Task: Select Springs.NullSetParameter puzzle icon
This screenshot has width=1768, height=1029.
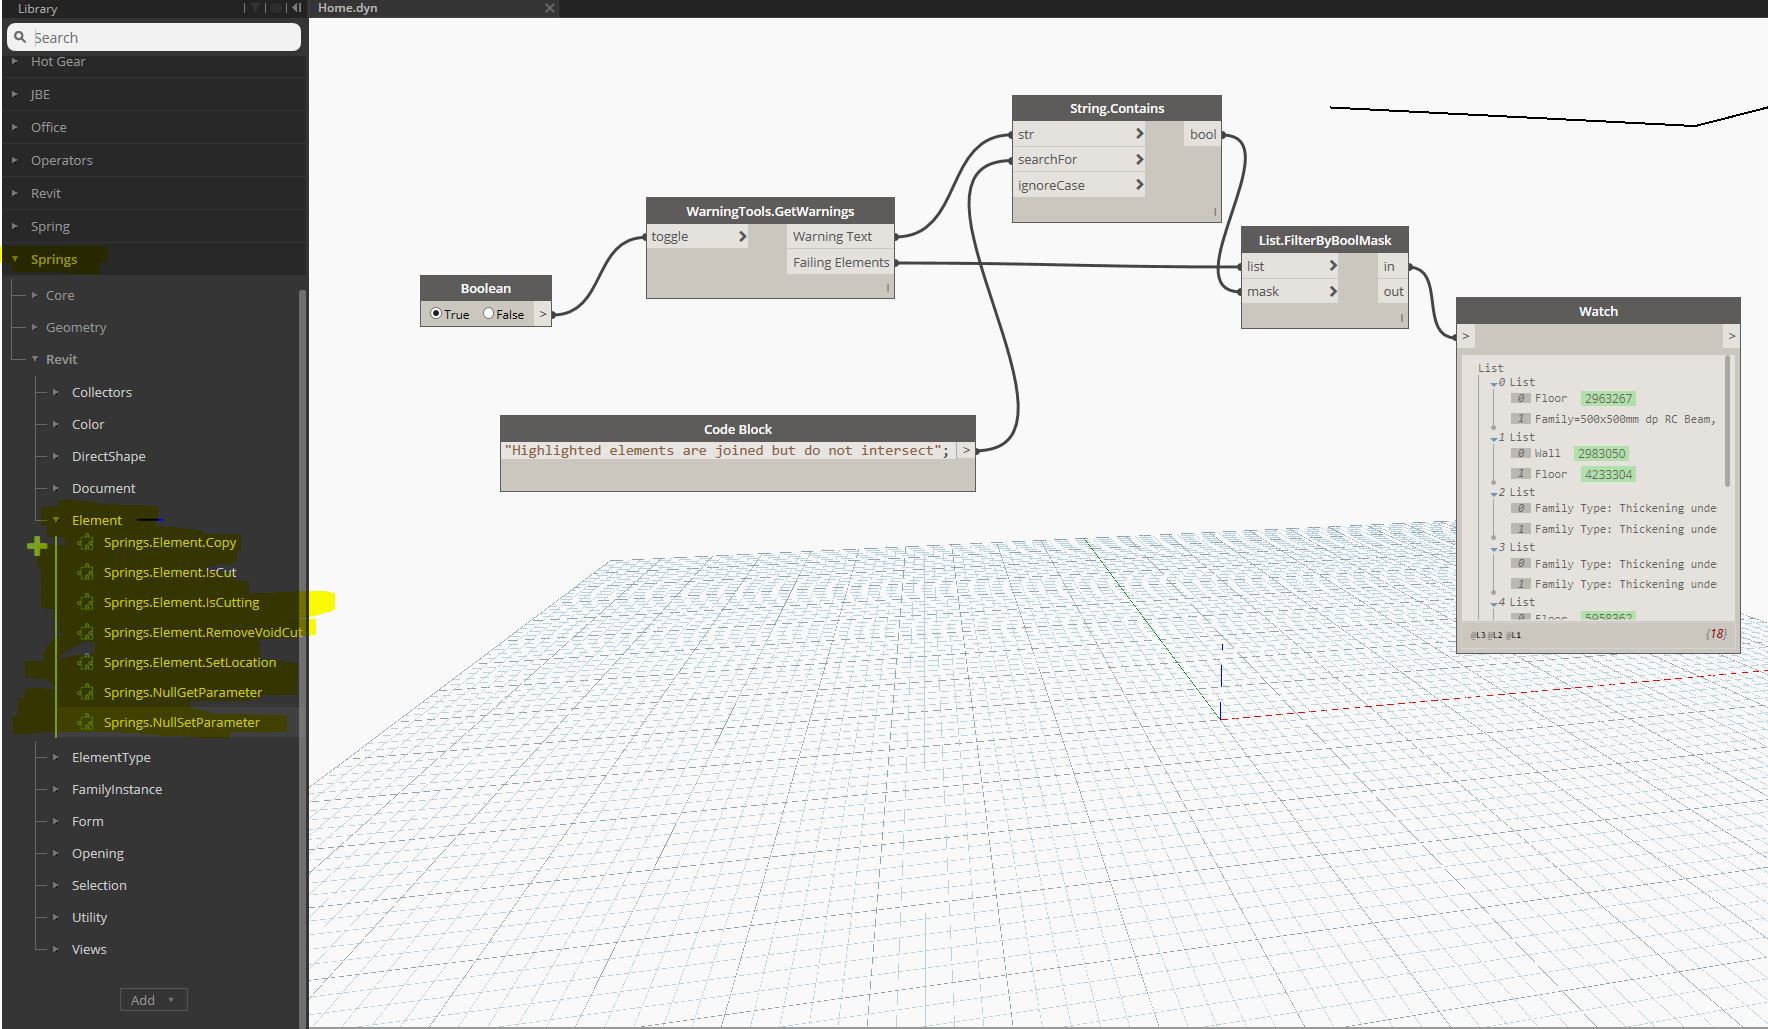Action: [x=86, y=722]
